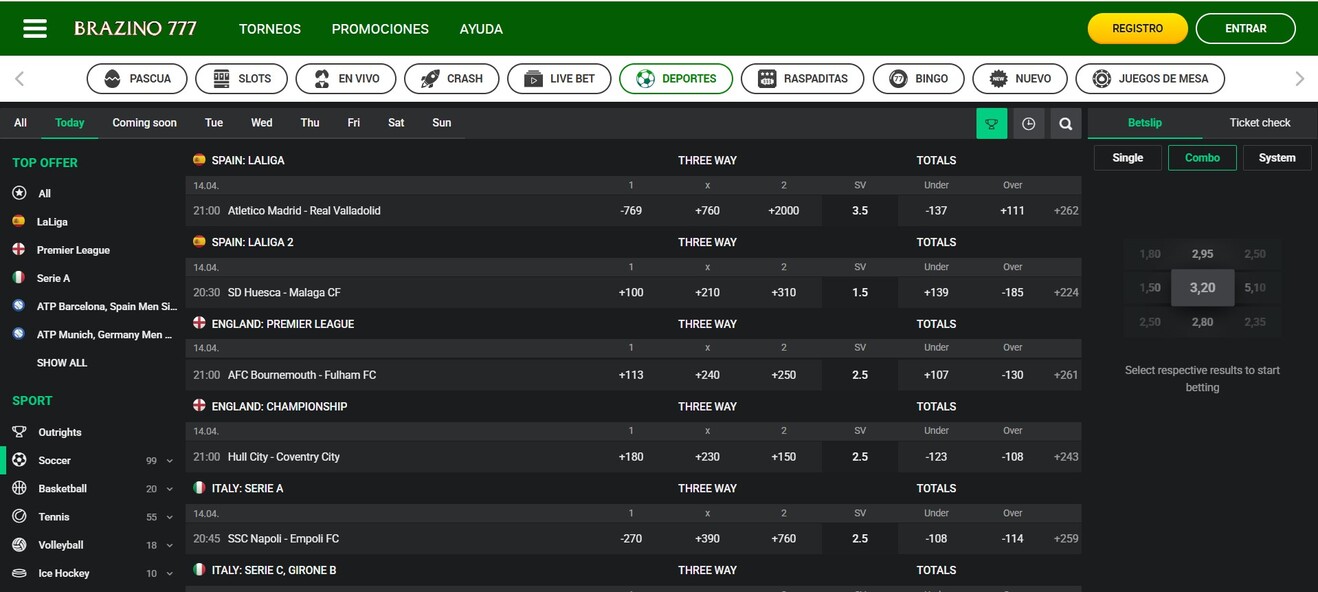This screenshot has height=592, width=1318.
Task: Switch to the Betslip tab
Action: tap(1145, 123)
